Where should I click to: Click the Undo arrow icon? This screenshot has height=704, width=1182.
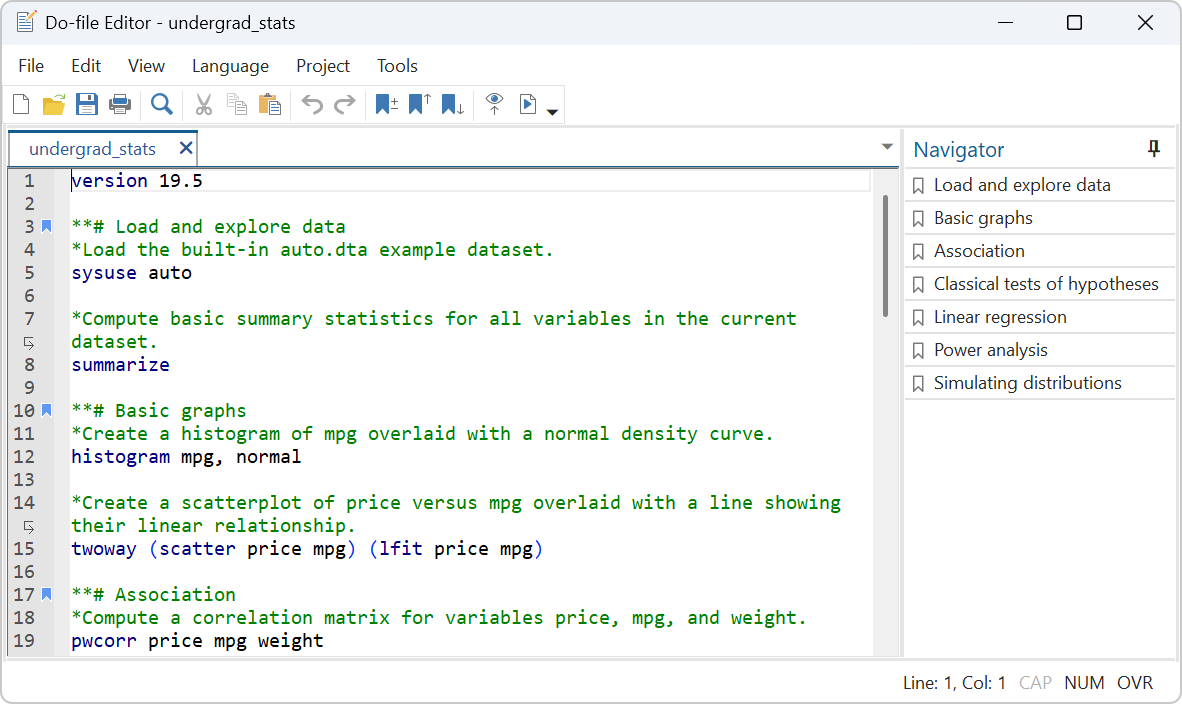coord(312,104)
